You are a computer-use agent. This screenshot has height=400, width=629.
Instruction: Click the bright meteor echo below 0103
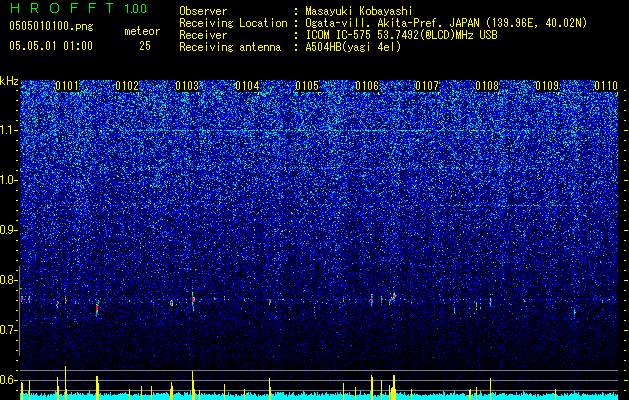coord(193,299)
